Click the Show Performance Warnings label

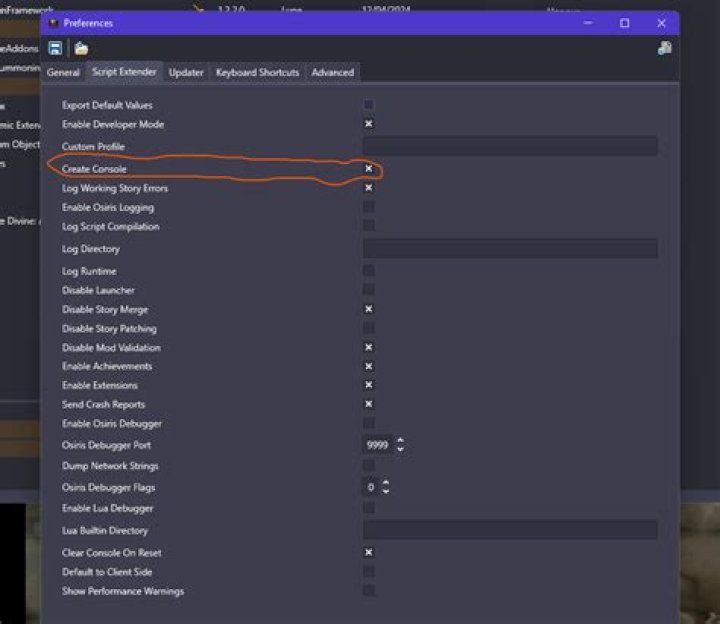pos(123,591)
